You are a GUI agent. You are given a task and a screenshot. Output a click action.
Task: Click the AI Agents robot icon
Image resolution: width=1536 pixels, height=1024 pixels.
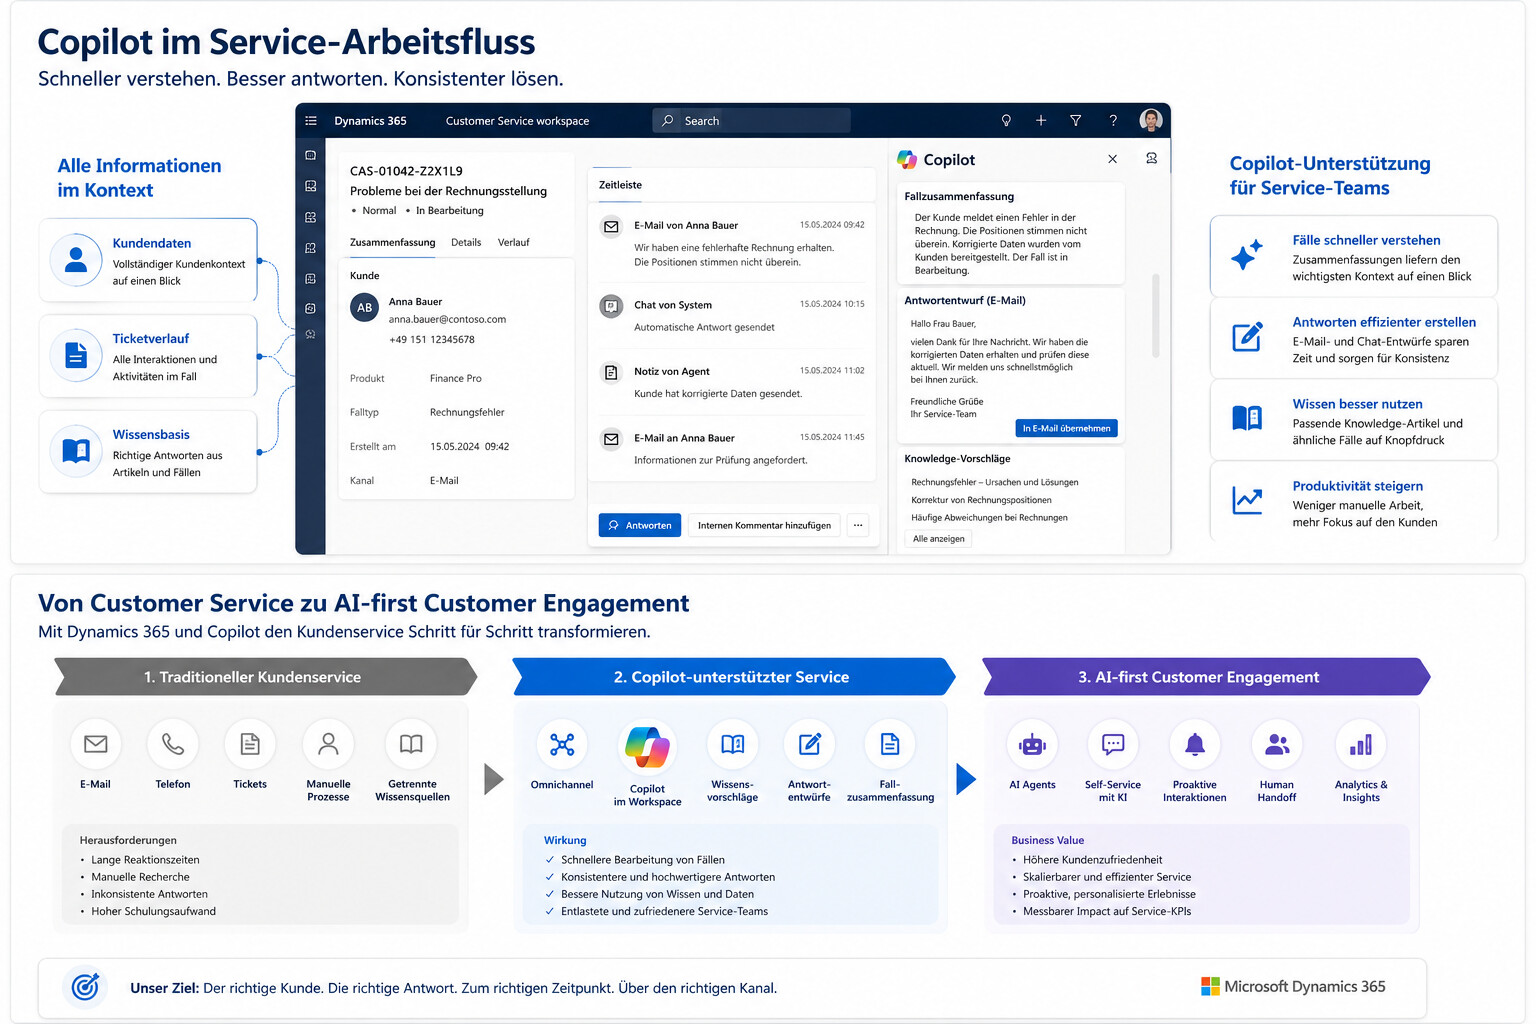coord(1032,744)
